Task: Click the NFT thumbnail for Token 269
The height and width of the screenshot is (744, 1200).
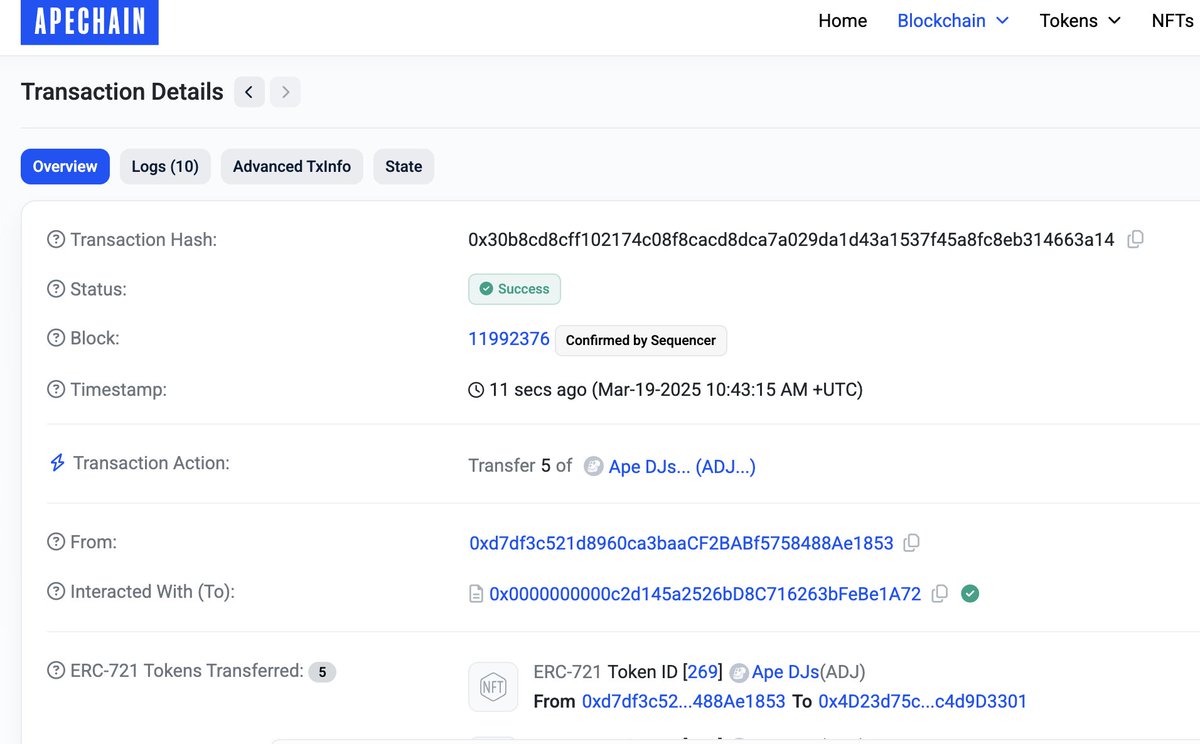Action: tap(493, 687)
